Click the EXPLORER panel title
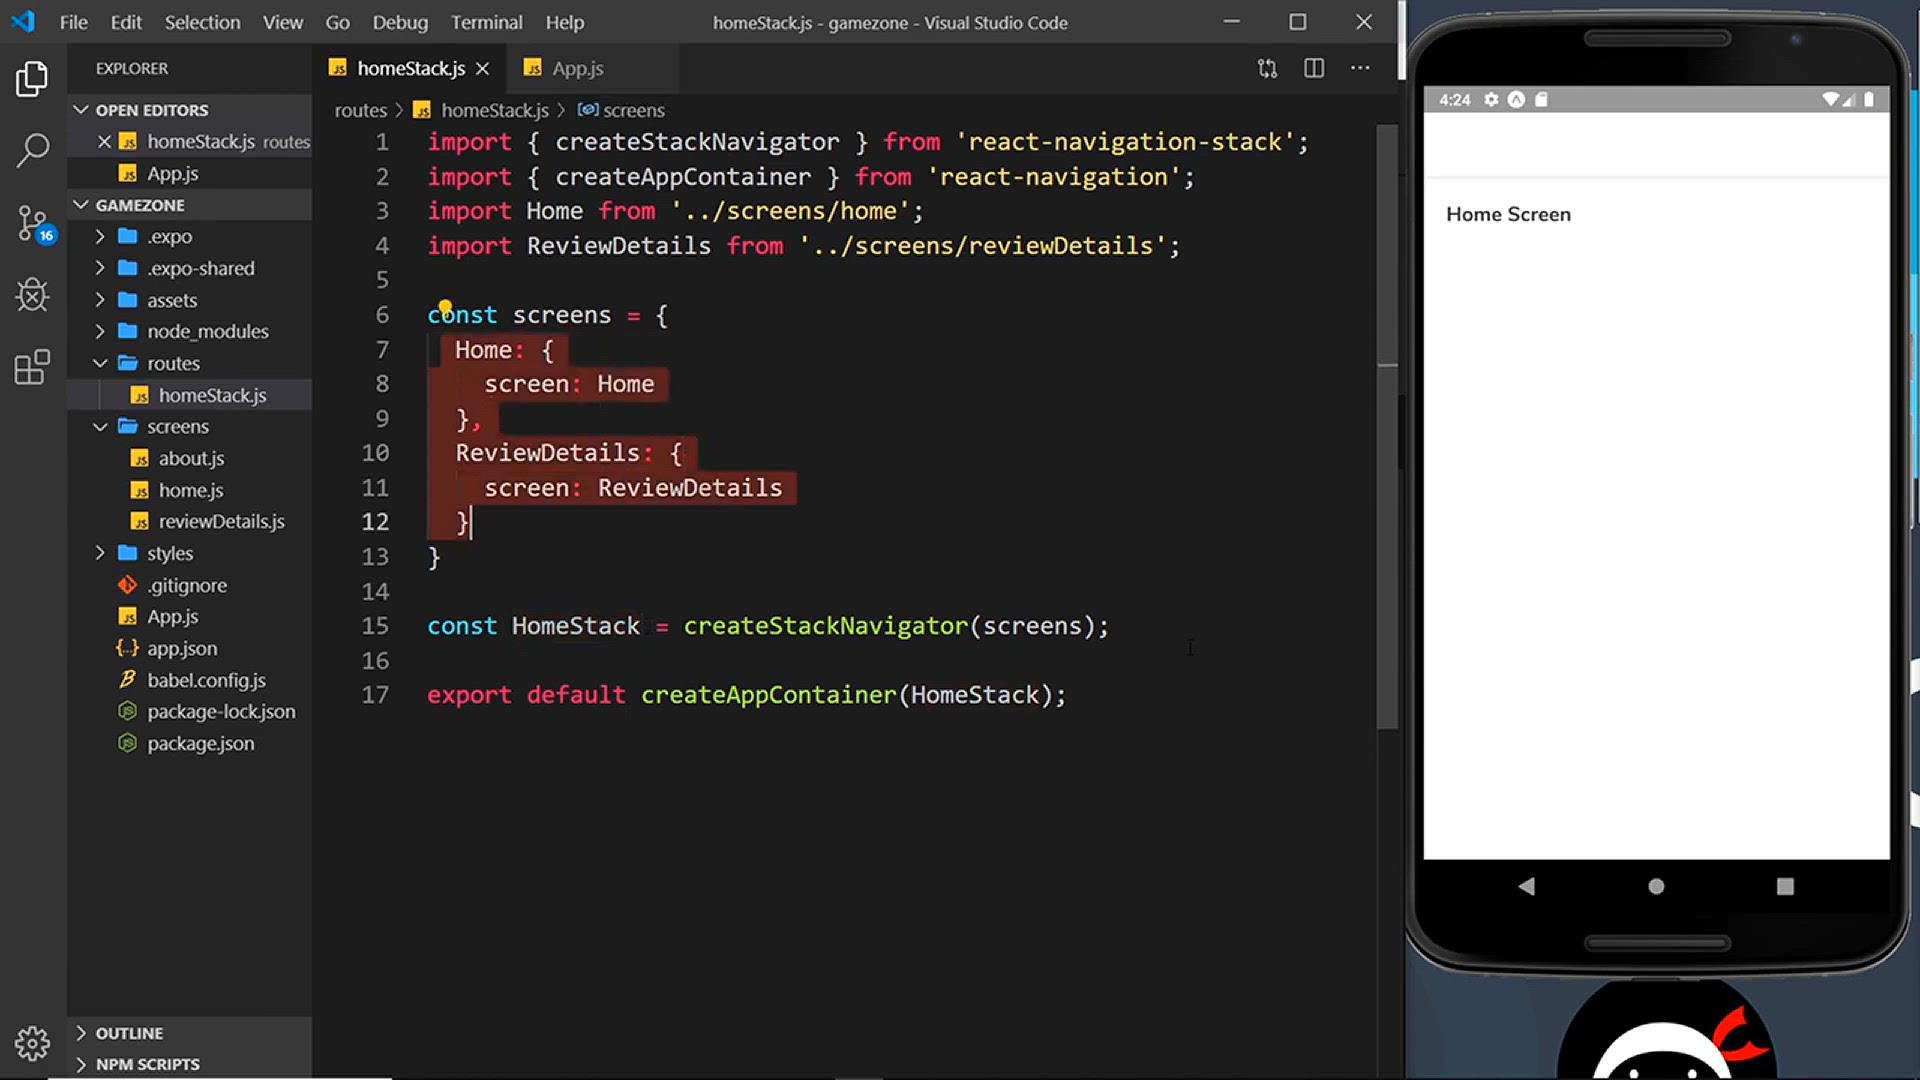Viewport: 1920px width, 1080px height. tap(132, 68)
